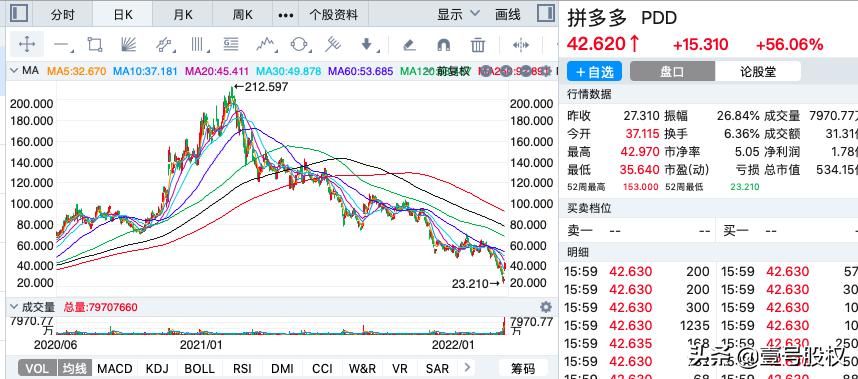
Task: Click the trash delete drawings icon
Action: [x=478, y=45]
